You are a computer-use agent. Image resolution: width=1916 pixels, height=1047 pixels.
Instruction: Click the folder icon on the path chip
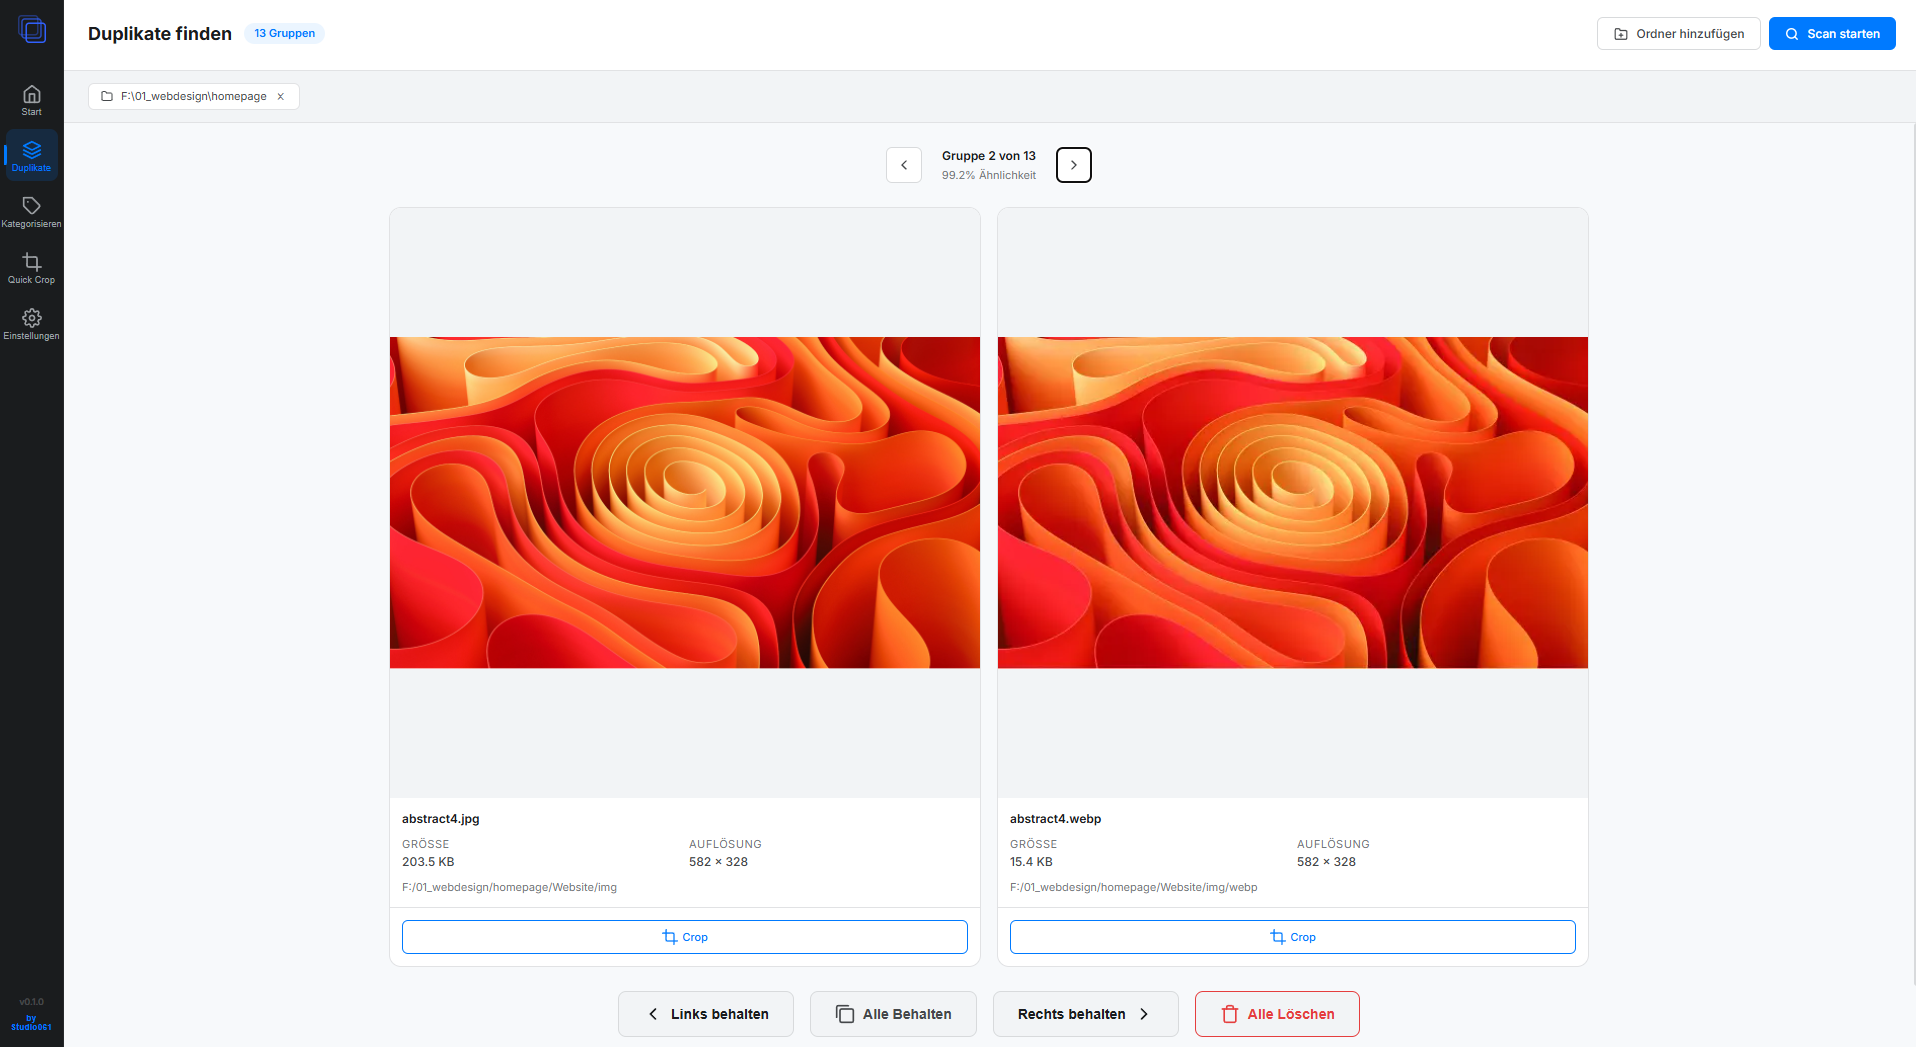coord(107,96)
